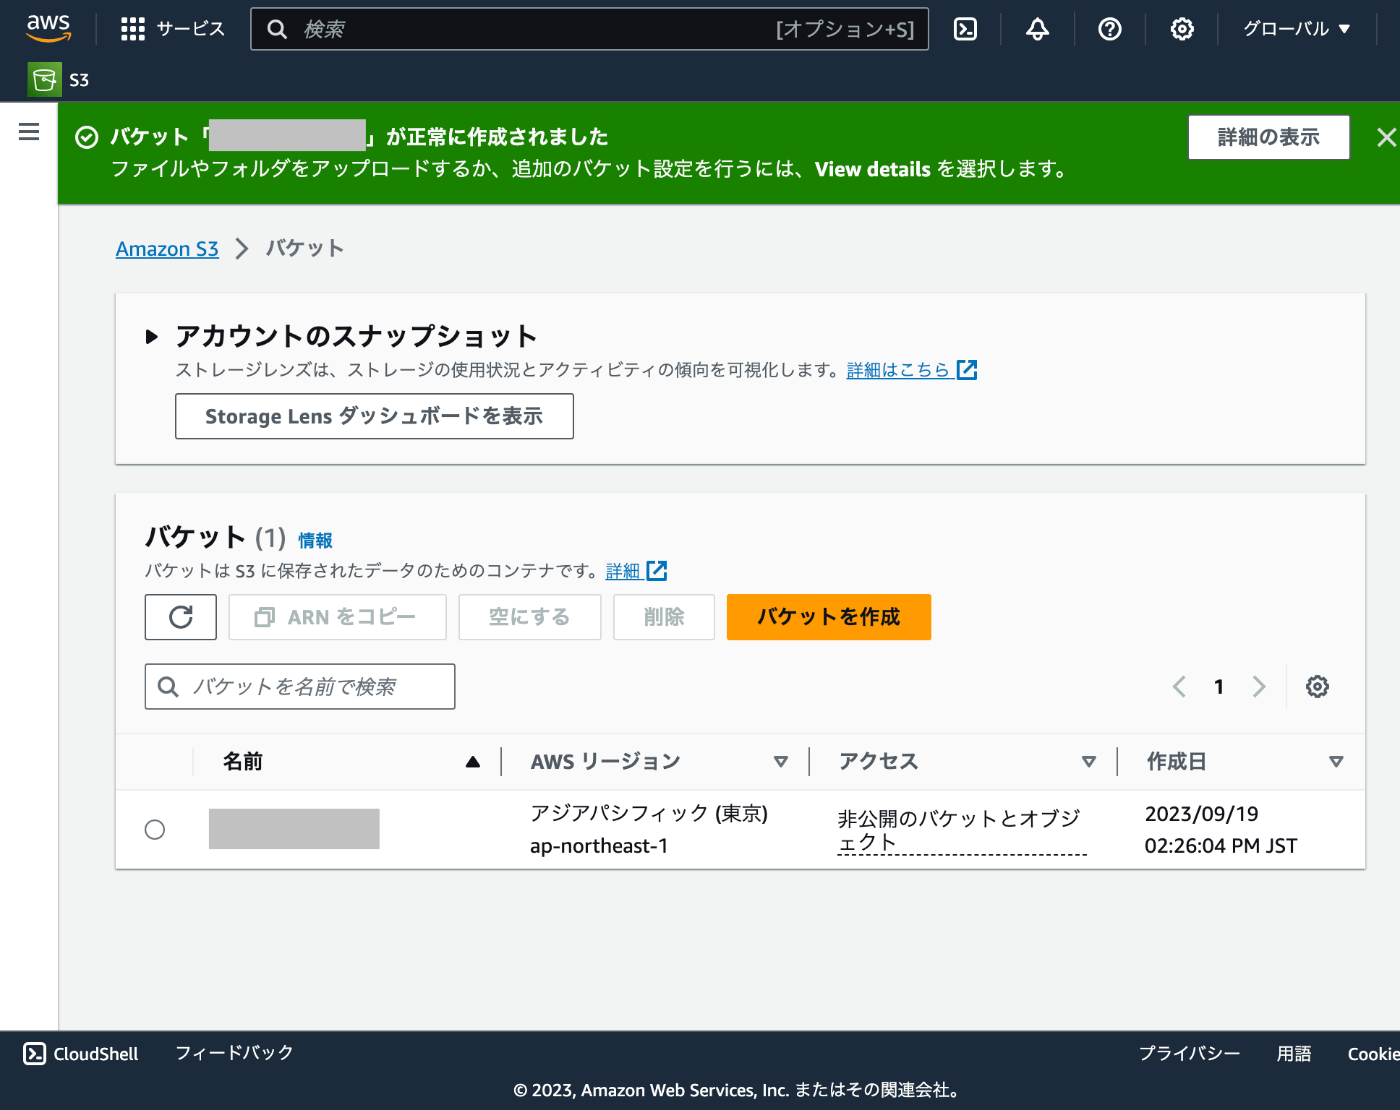
Task: Click the AWS logo home icon
Action: [x=48, y=28]
